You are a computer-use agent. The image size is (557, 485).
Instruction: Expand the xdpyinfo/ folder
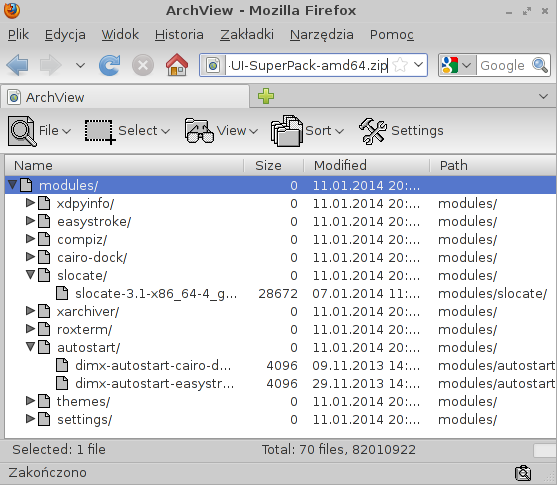pyautogui.click(x=30, y=203)
